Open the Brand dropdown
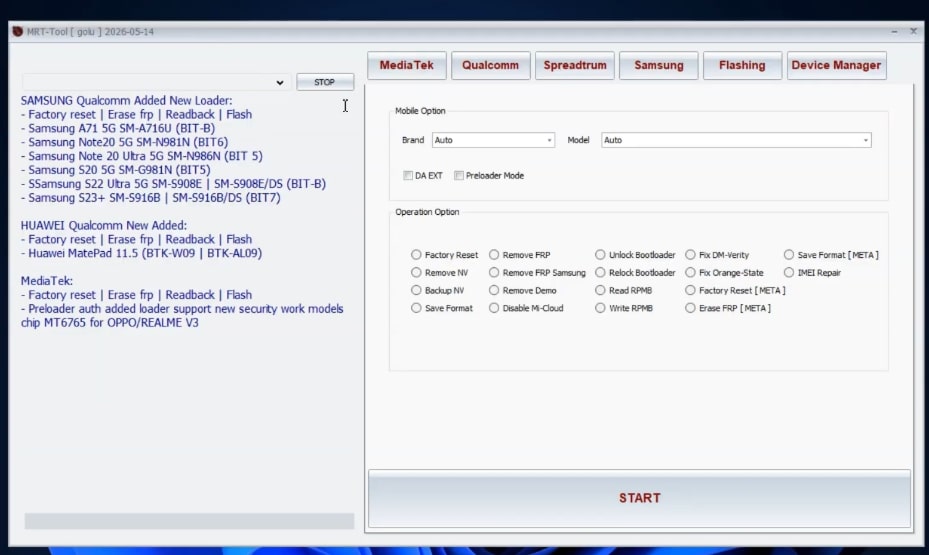Screen dimensions: 929x555 tap(493, 140)
